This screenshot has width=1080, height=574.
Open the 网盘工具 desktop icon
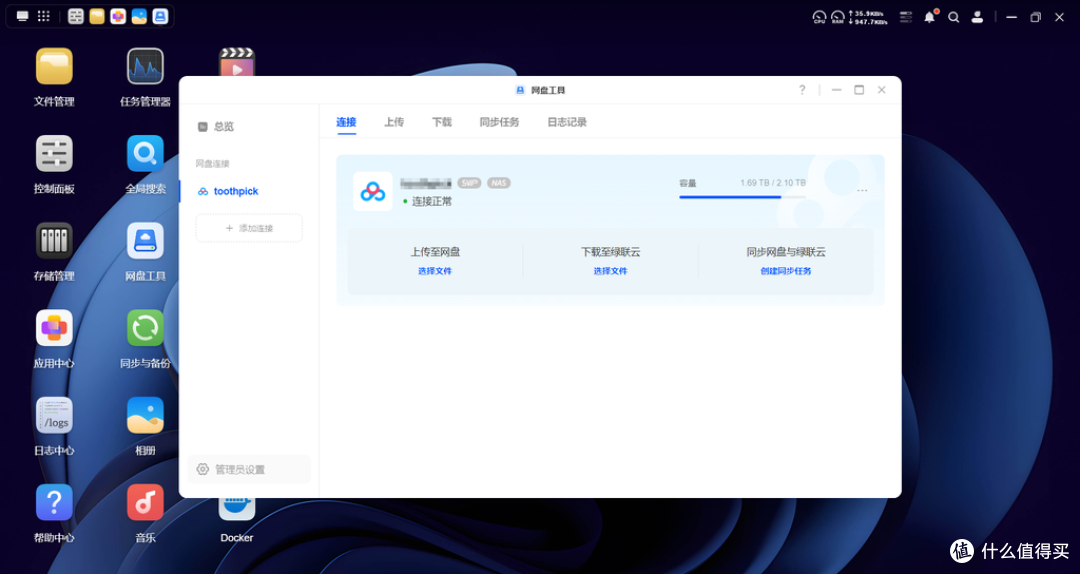[x=145, y=241]
